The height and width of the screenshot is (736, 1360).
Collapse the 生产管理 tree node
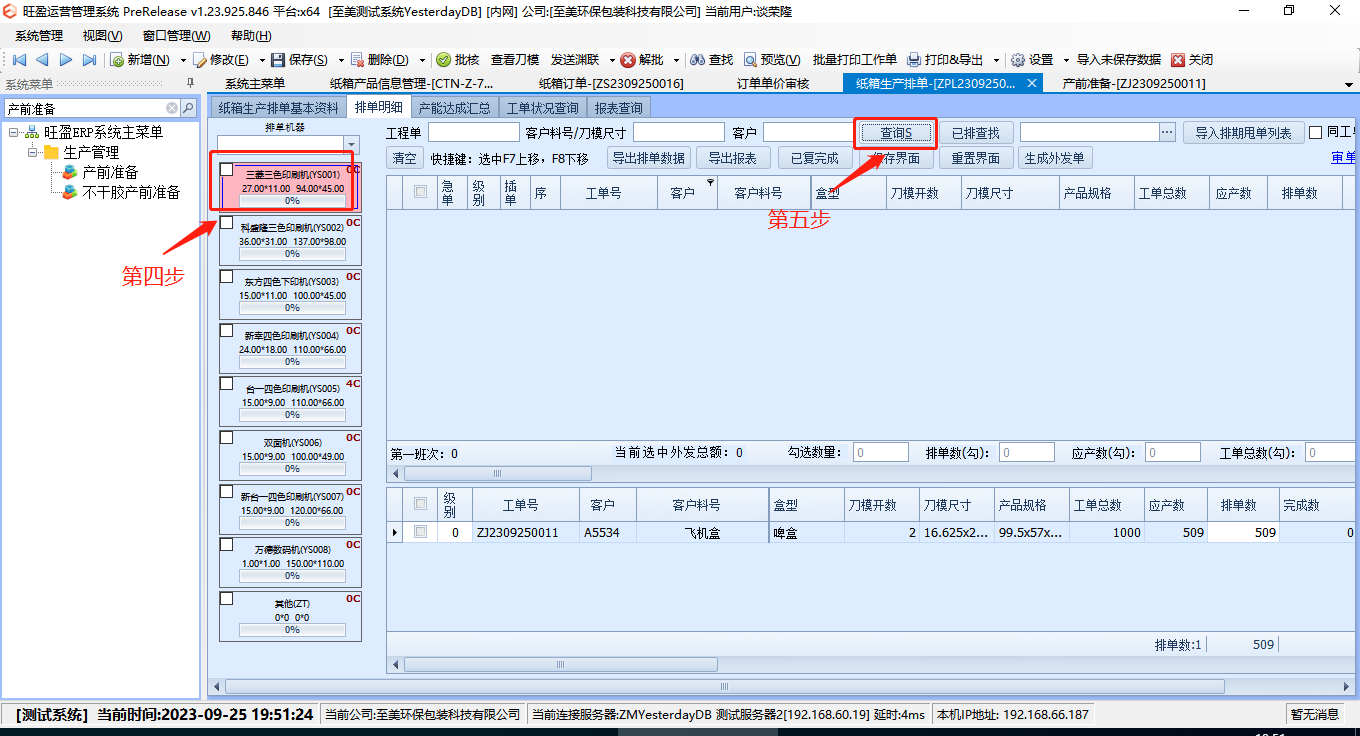pos(32,153)
